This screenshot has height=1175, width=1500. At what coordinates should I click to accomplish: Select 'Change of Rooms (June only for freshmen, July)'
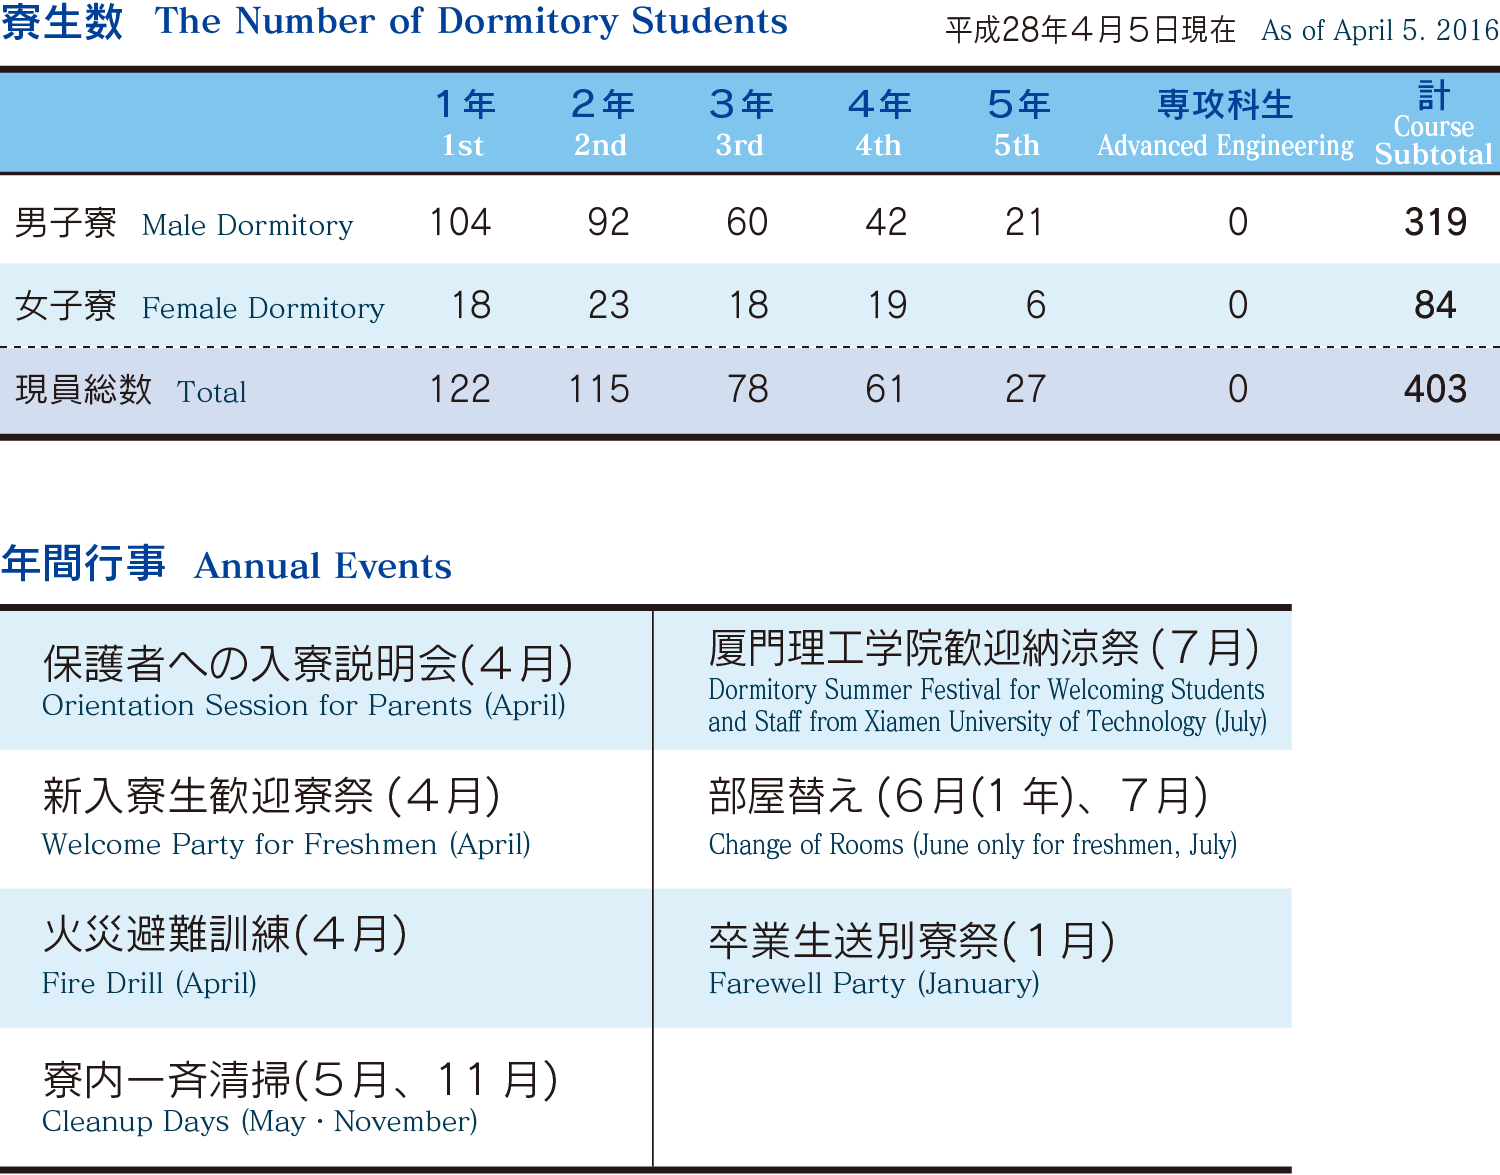973,845
